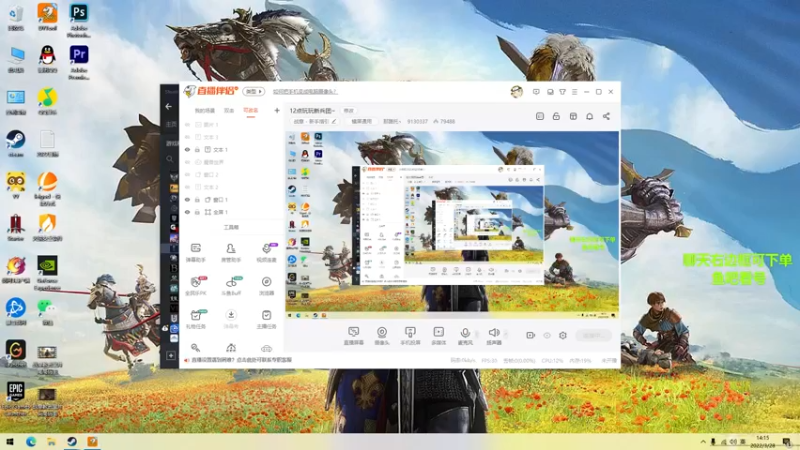Switch to the first scene tab 我的场景
Screen dimensions: 800x450
tap(205, 111)
